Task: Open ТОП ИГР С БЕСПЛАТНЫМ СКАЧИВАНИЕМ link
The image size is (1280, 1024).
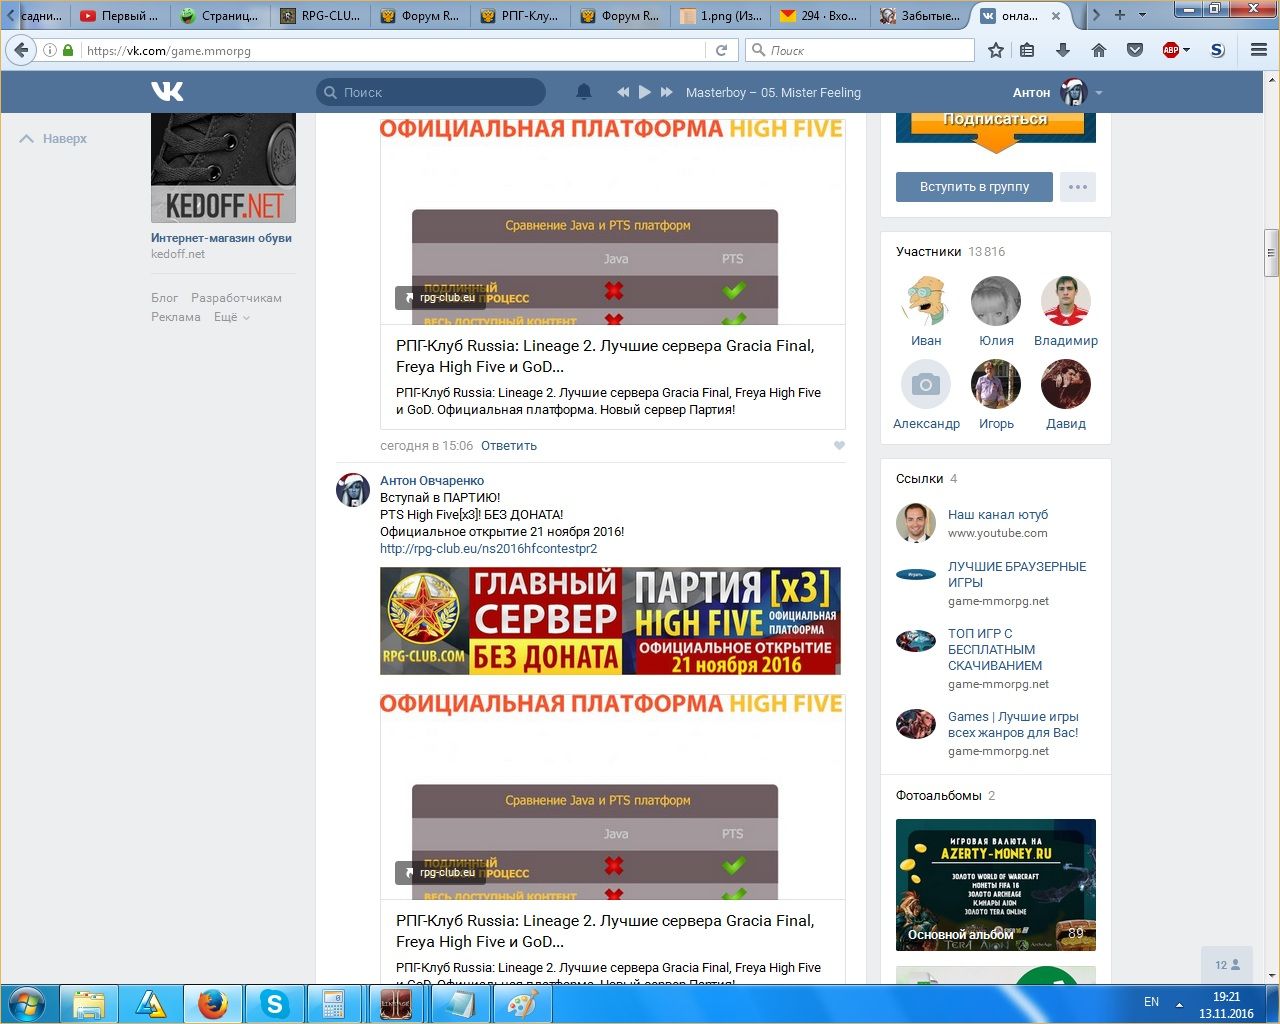Action: coord(995,649)
